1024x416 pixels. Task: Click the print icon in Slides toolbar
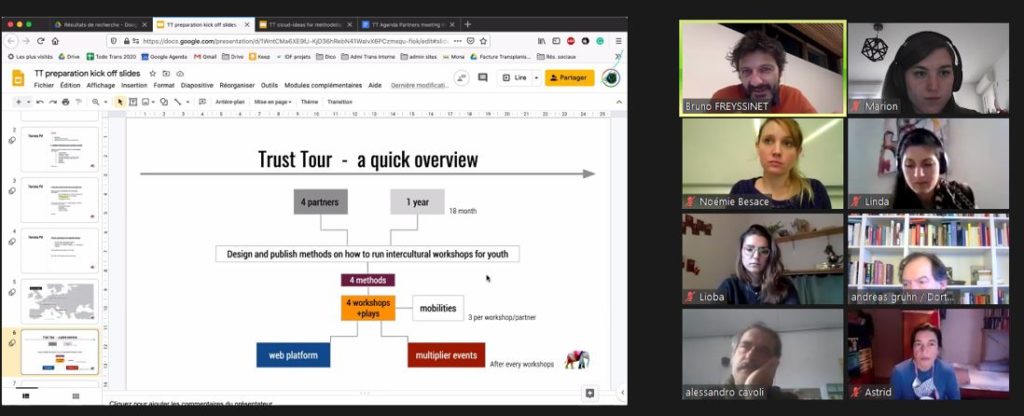point(65,102)
